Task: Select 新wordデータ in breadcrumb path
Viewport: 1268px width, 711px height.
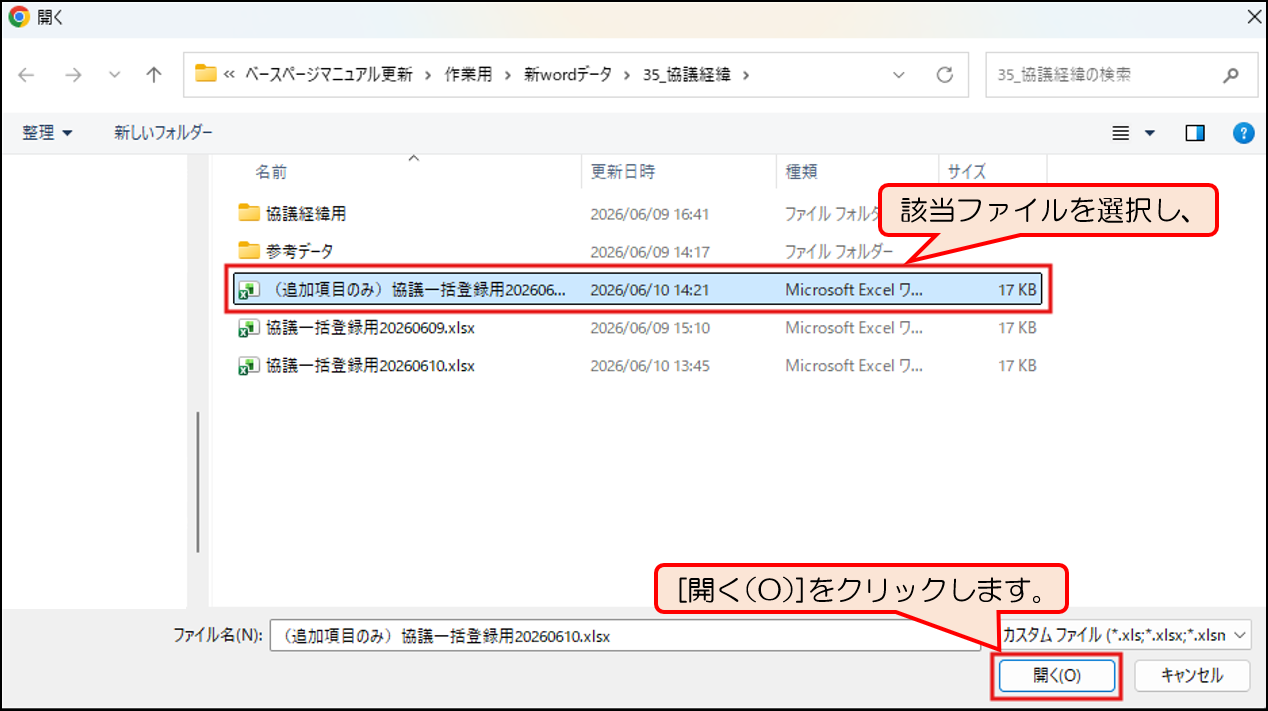Action: click(567, 75)
